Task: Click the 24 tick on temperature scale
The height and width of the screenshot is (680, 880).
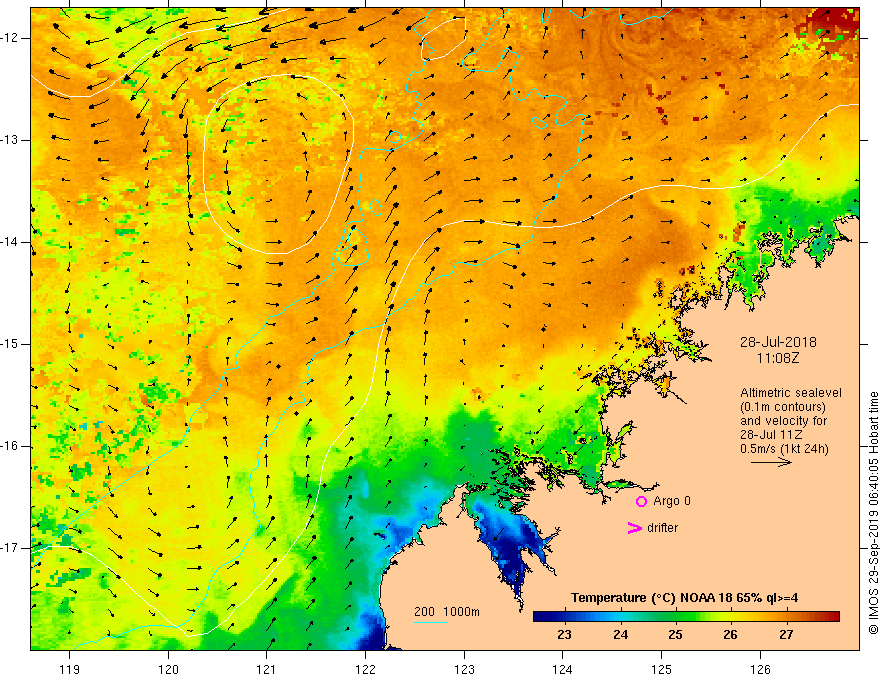Action: (620, 635)
